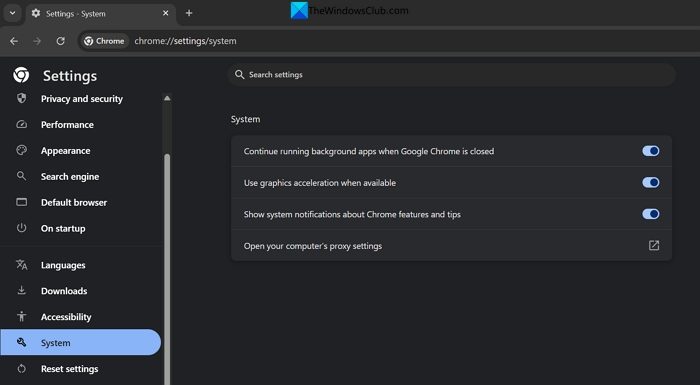Click the back navigation arrow
This screenshot has height=385, width=700.
[x=14, y=41]
